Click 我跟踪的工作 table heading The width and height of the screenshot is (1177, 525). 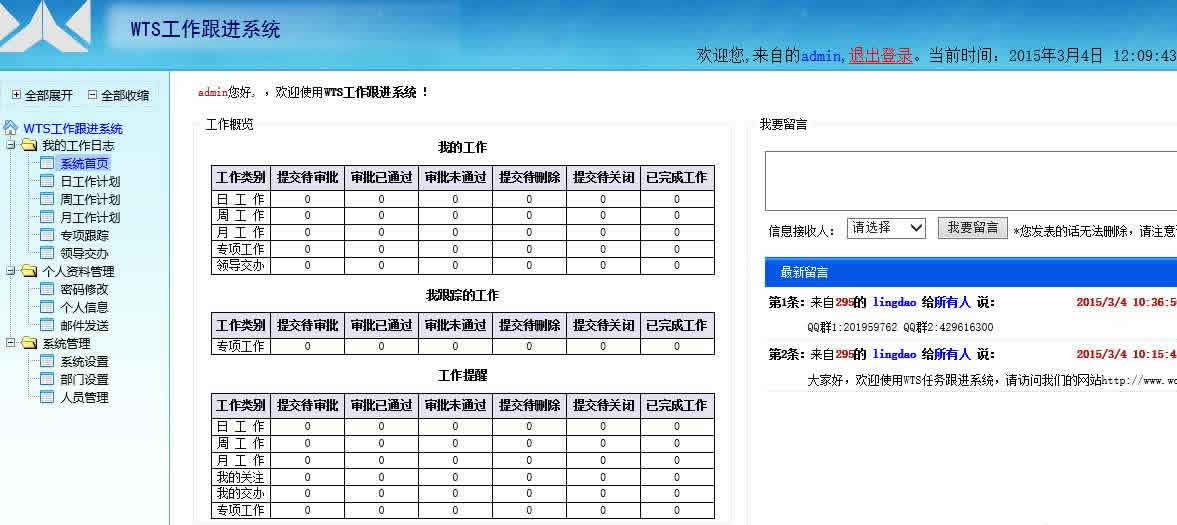click(x=462, y=295)
